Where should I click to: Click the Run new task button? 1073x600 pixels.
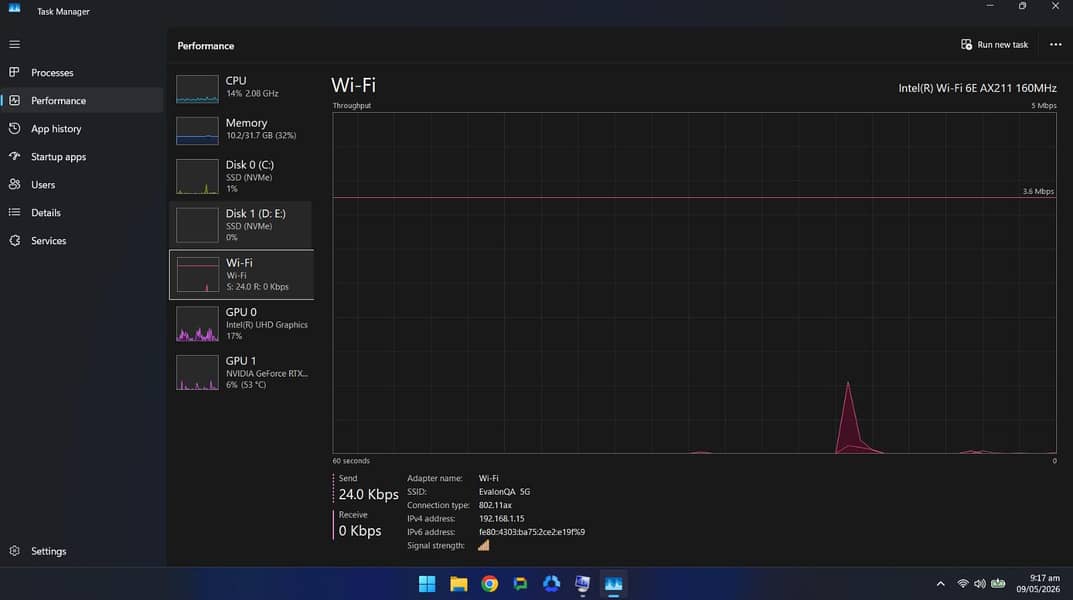coord(994,44)
